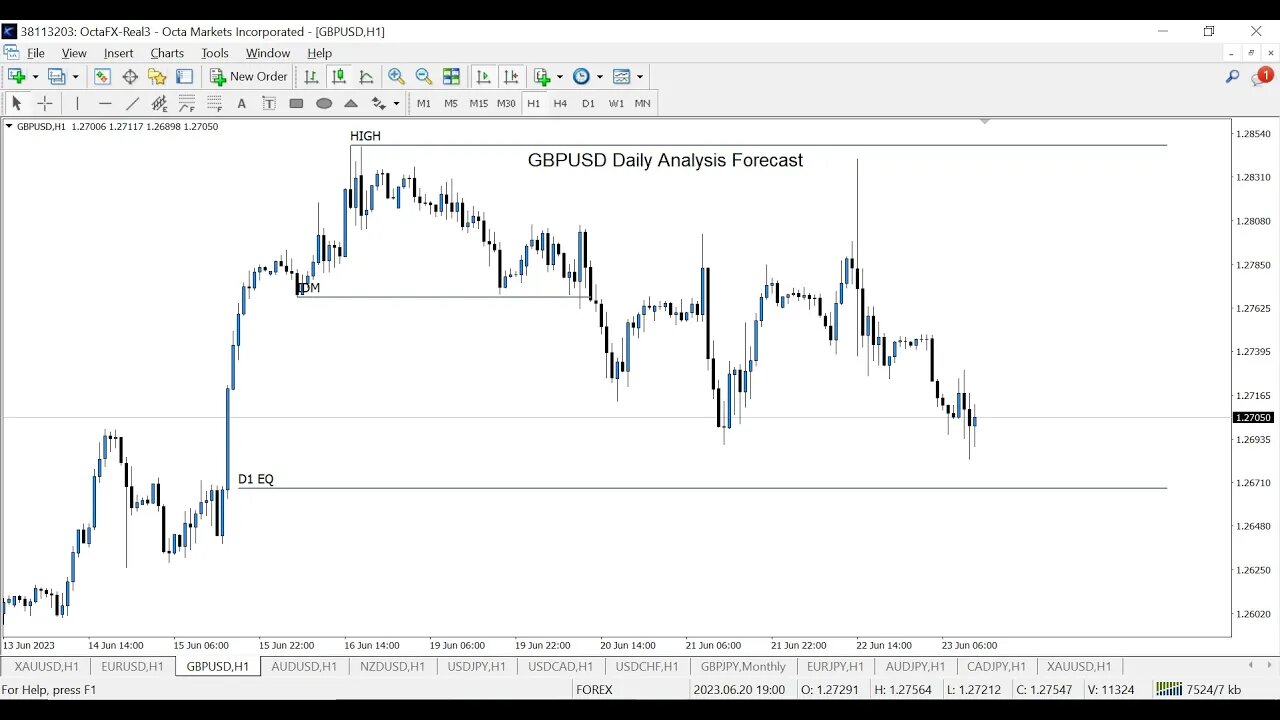Switch to the USDJPY,H1 tab
Viewport: 1280px width, 720px height.
tap(477, 666)
